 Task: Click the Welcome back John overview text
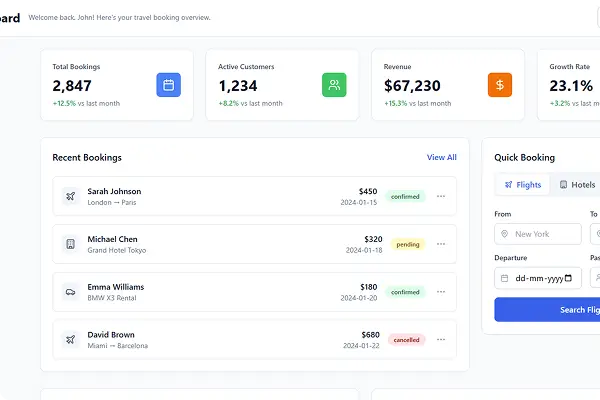[x=119, y=18]
